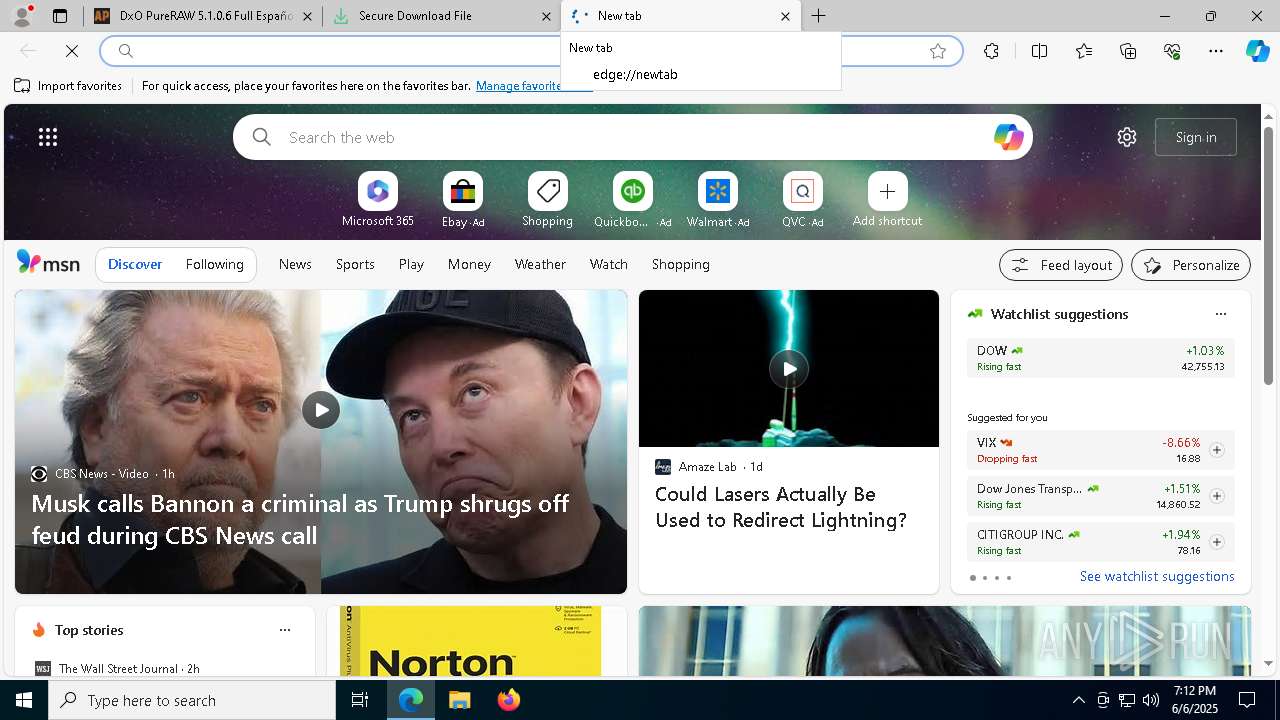Open Task View on the taskbar
Screen dimensions: 1280x720
(x=360, y=700)
